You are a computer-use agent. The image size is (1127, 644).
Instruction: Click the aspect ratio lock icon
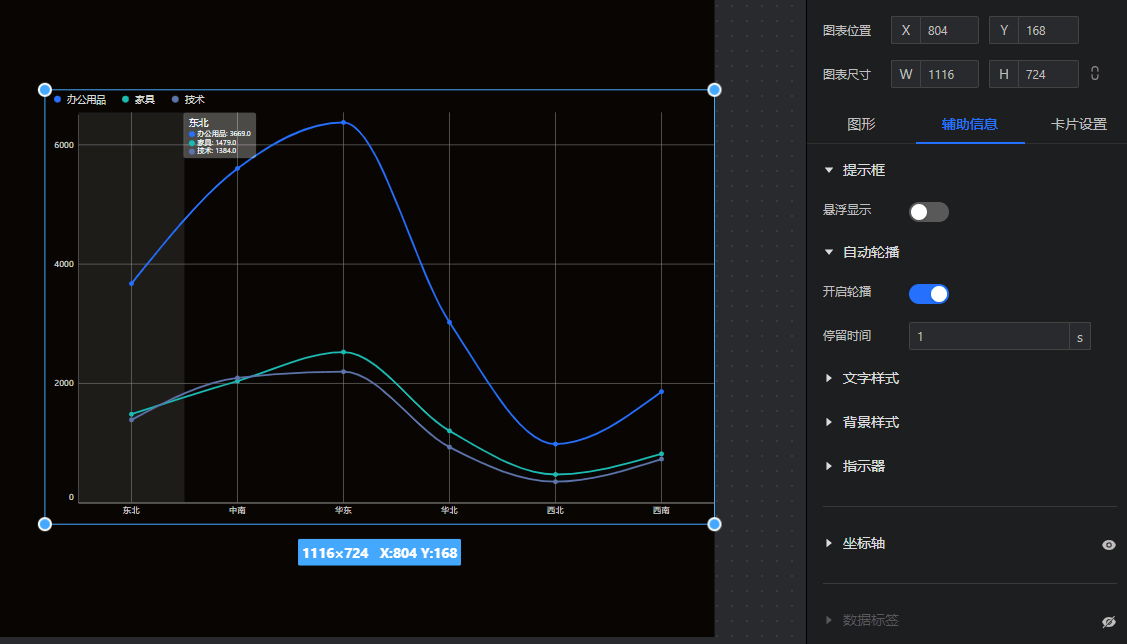1095,74
